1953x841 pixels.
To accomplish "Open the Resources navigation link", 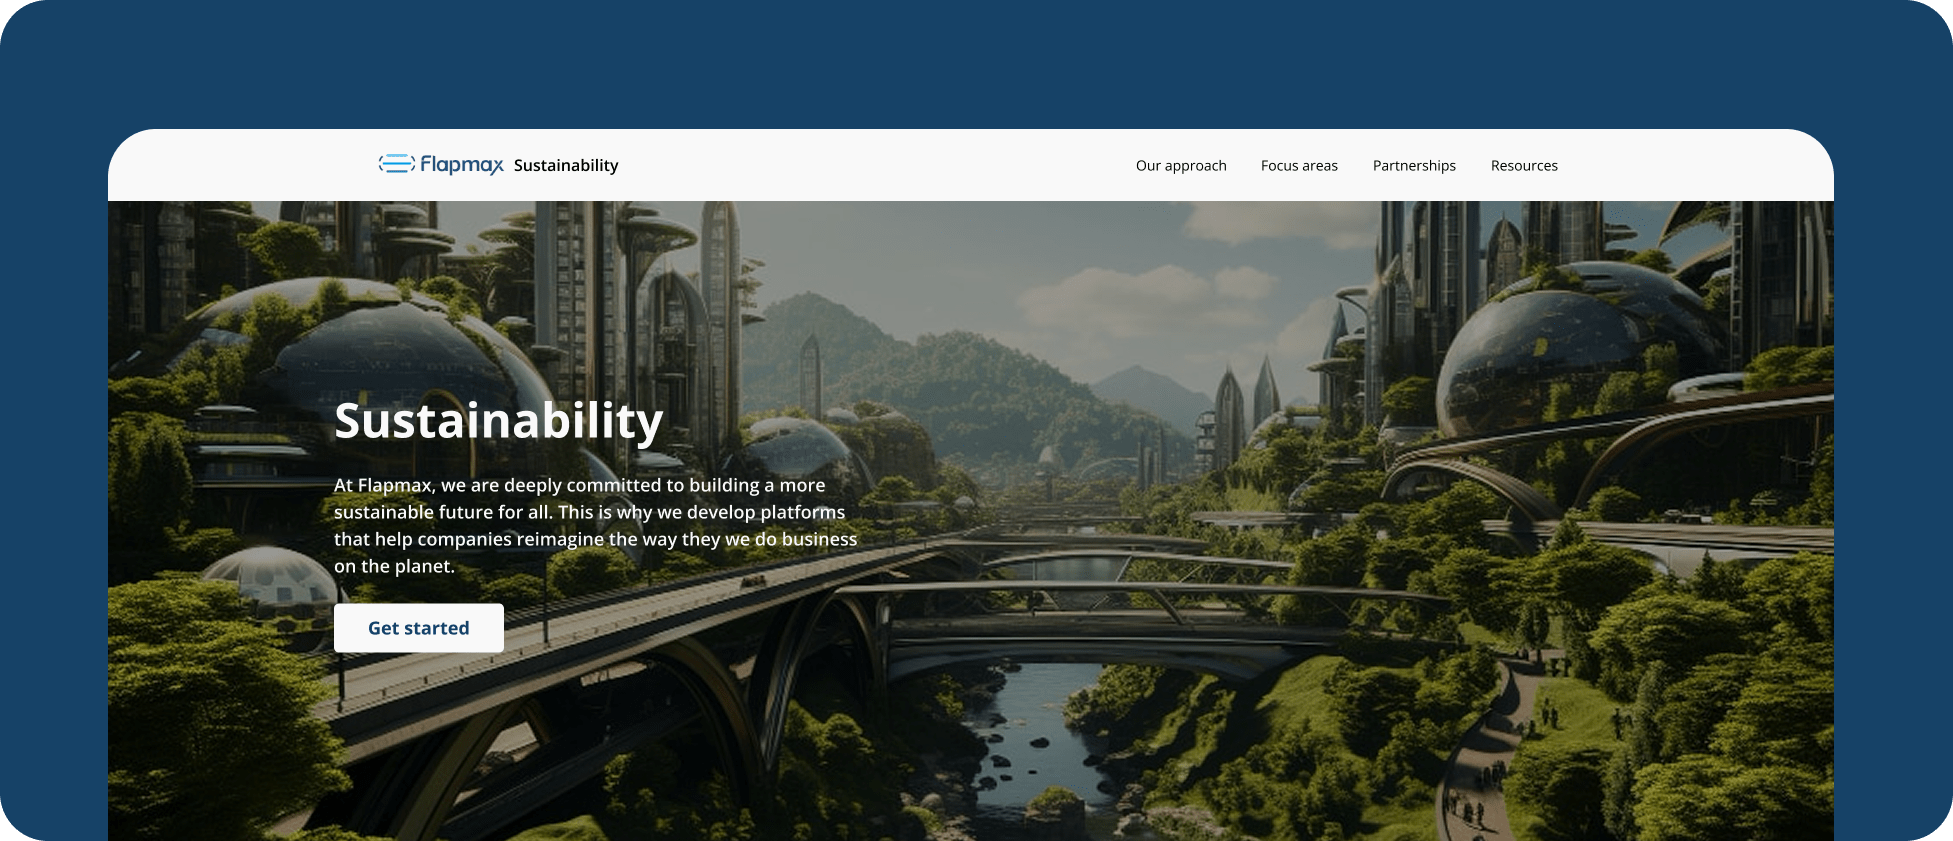I will pos(1524,166).
